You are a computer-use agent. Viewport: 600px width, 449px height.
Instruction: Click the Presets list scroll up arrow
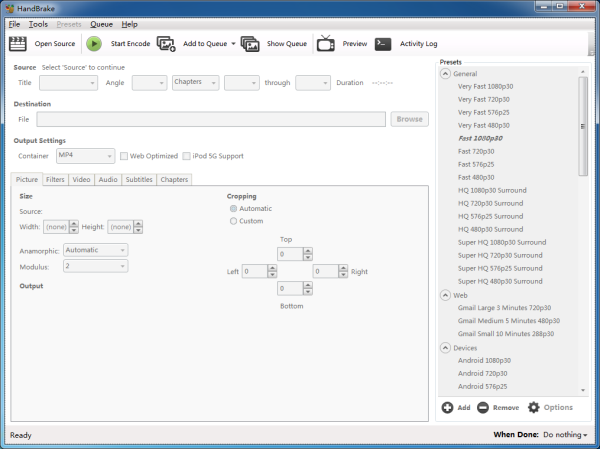[x=583, y=72]
